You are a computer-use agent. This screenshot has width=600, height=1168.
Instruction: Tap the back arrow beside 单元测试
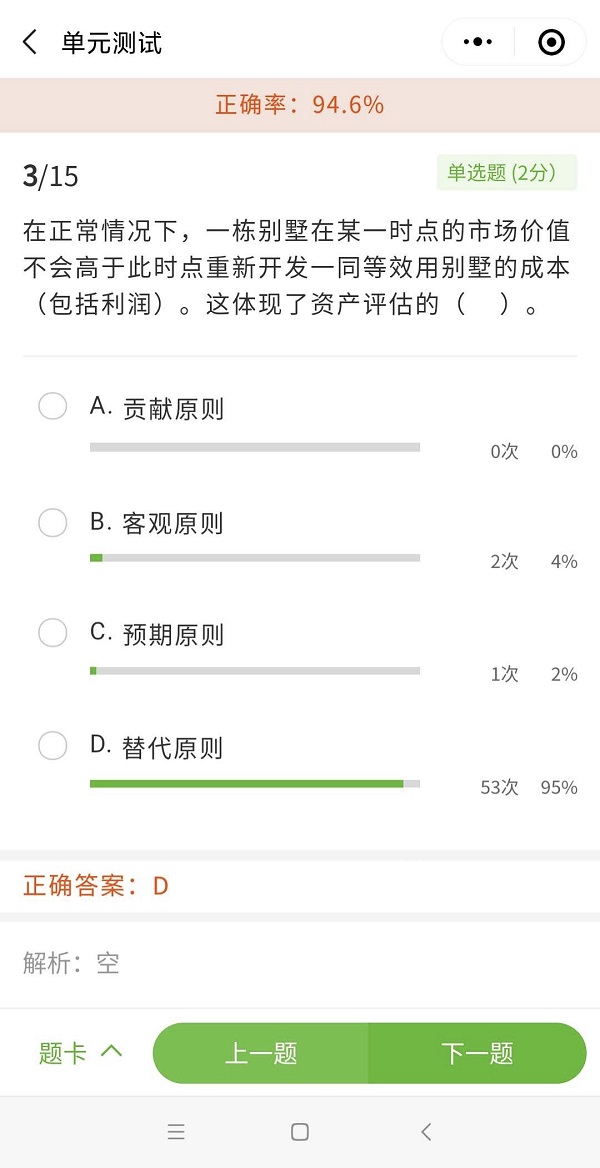pyautogui.click(x=30, y=43)
